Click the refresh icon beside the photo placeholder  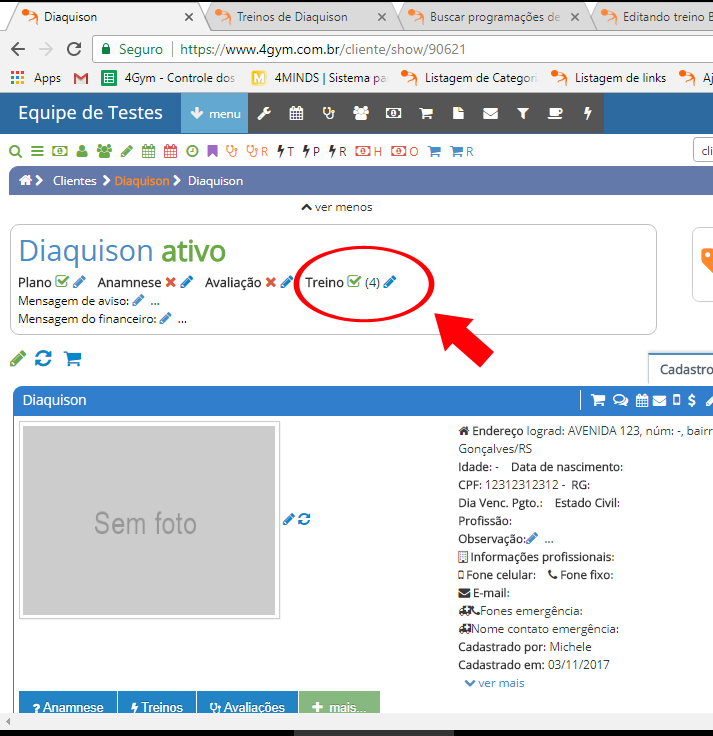(x=304, y=519)
